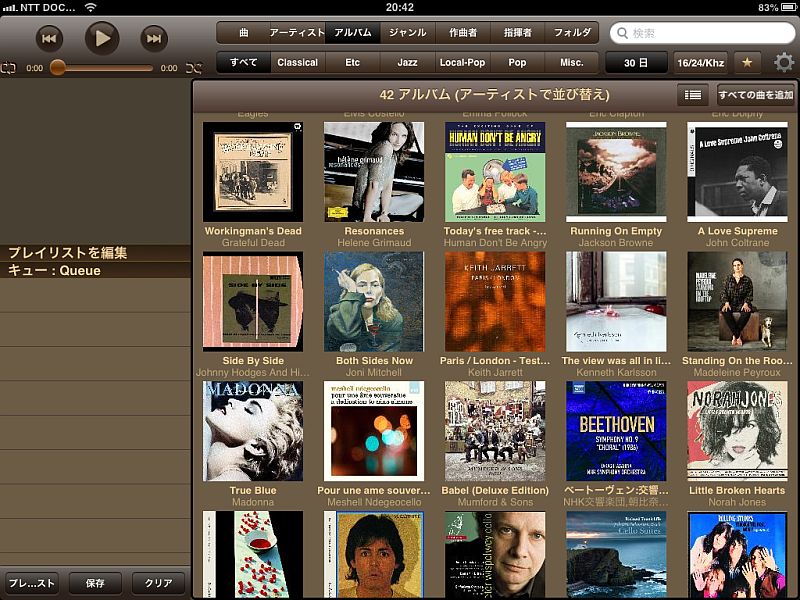Screen dimensions: 800x600
Task: Open Babel (Deluxe Edition) cover
Action: point(495,431)
